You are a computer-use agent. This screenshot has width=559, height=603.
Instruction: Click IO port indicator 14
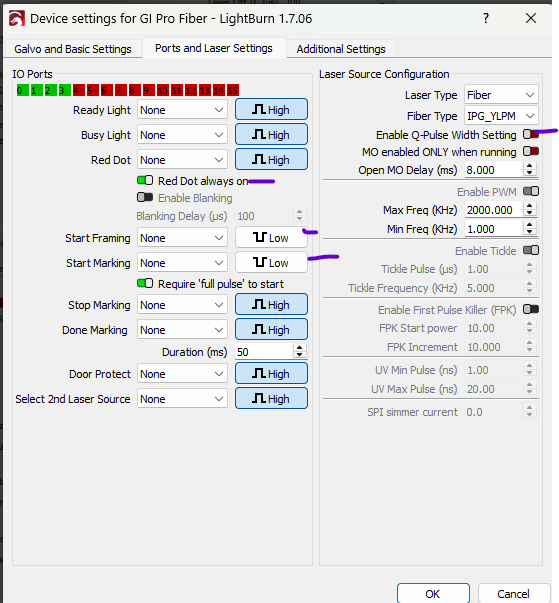point(219,90)
